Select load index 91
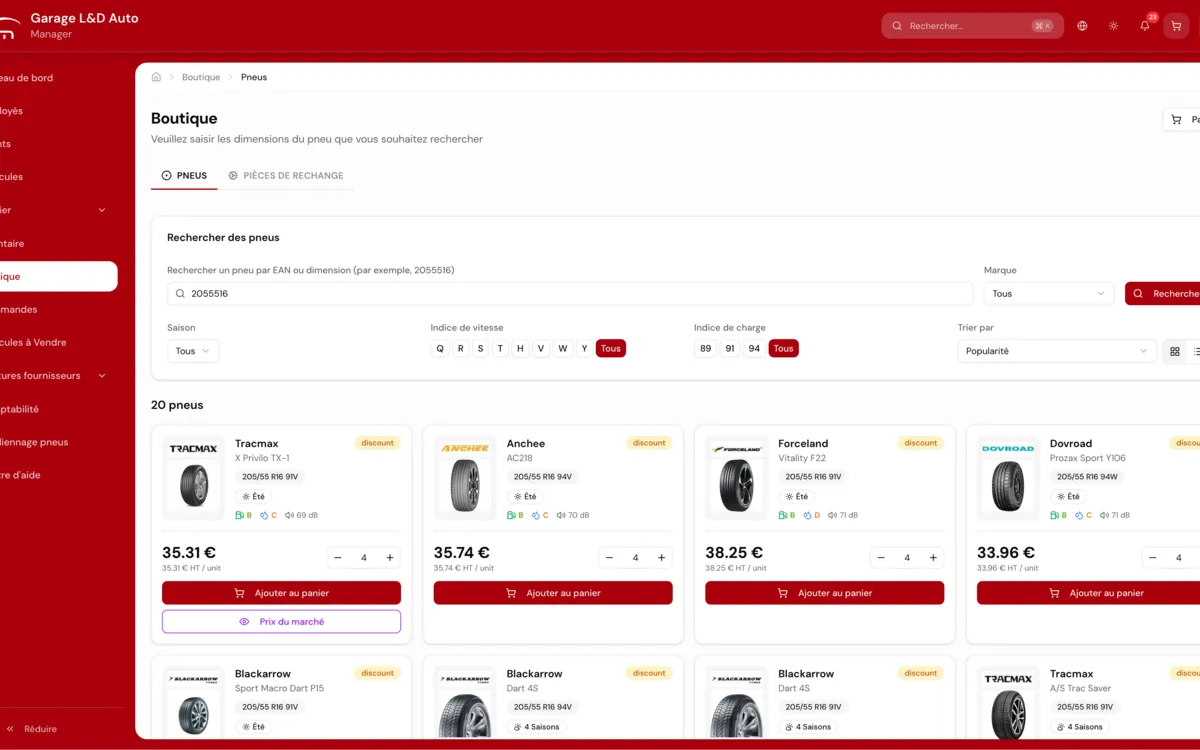Image resolution: width=1200 pixels, height=750 pixels. click(730, 349)
